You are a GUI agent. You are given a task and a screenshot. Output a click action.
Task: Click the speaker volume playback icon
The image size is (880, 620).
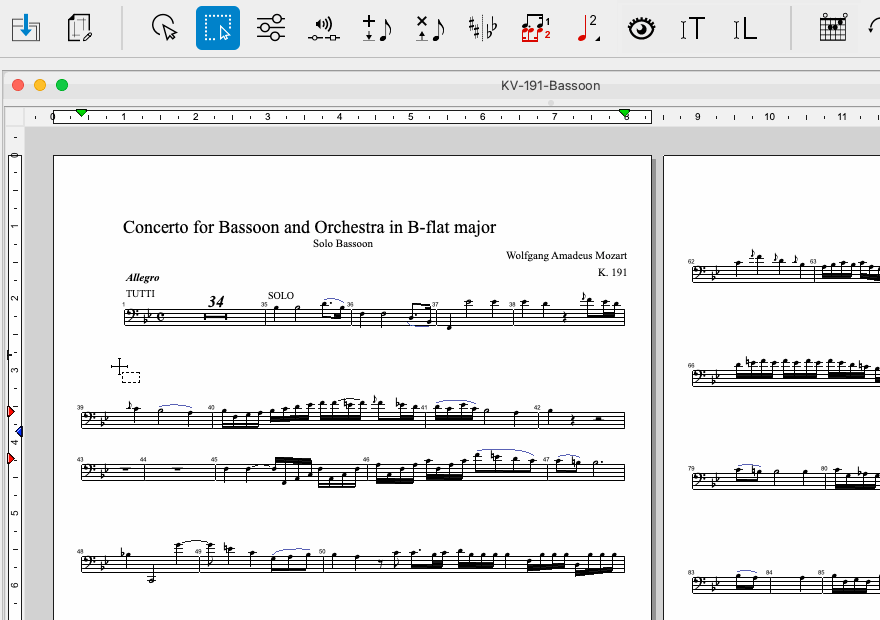click(x=322, y=28)
